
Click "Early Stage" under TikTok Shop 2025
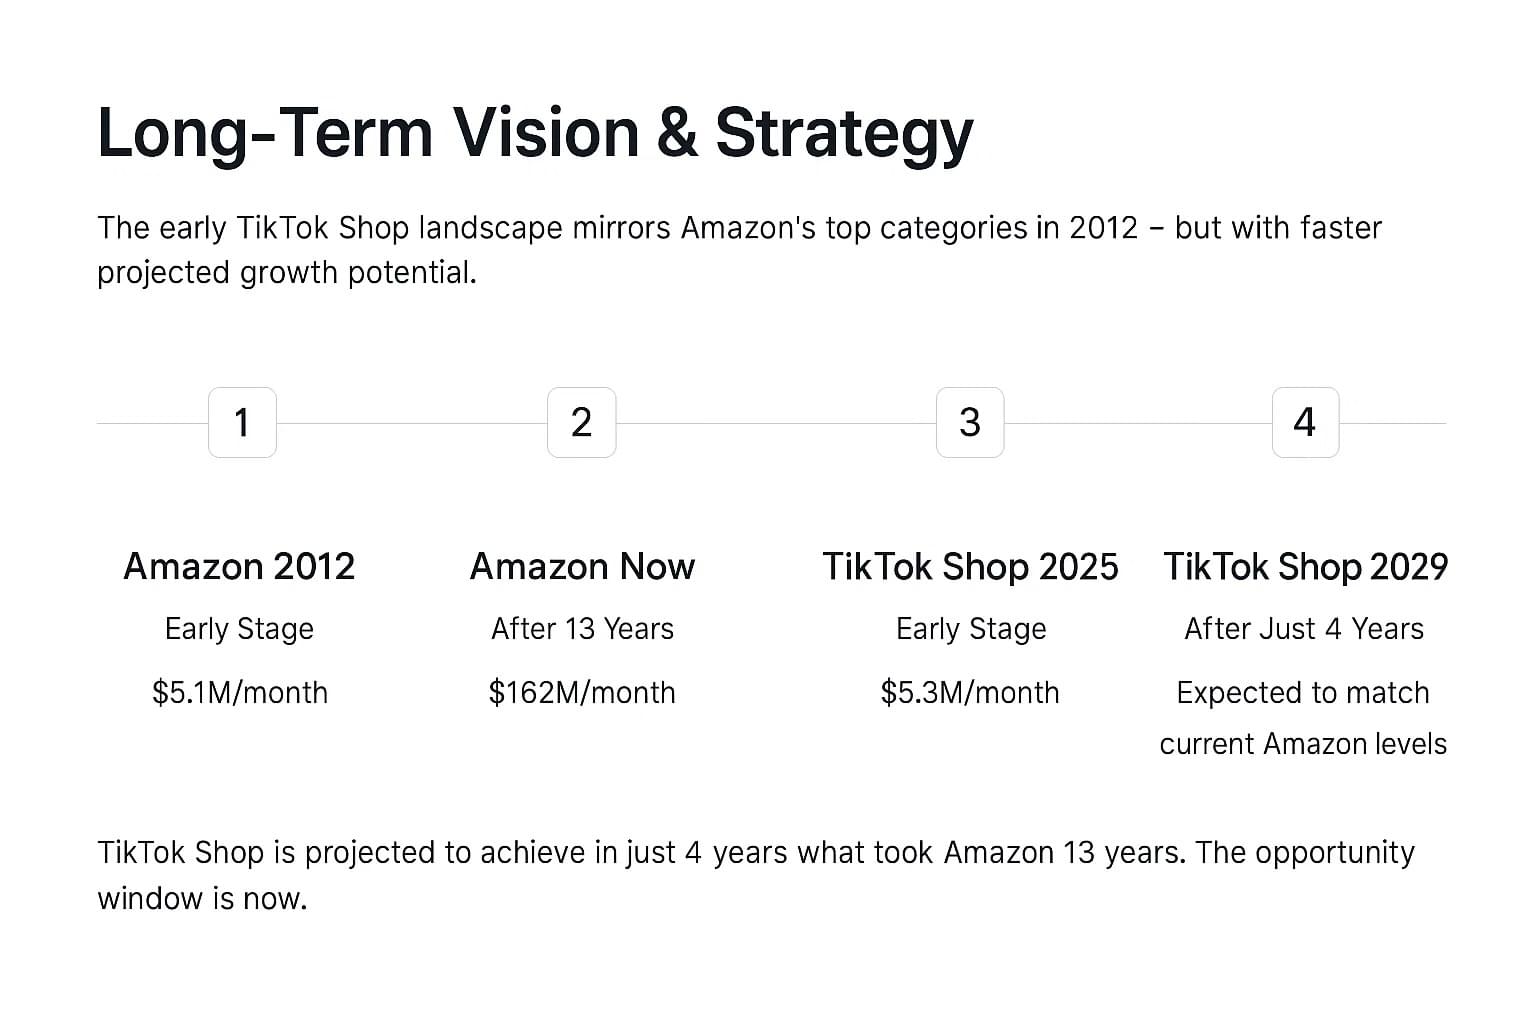pos(970,629)
